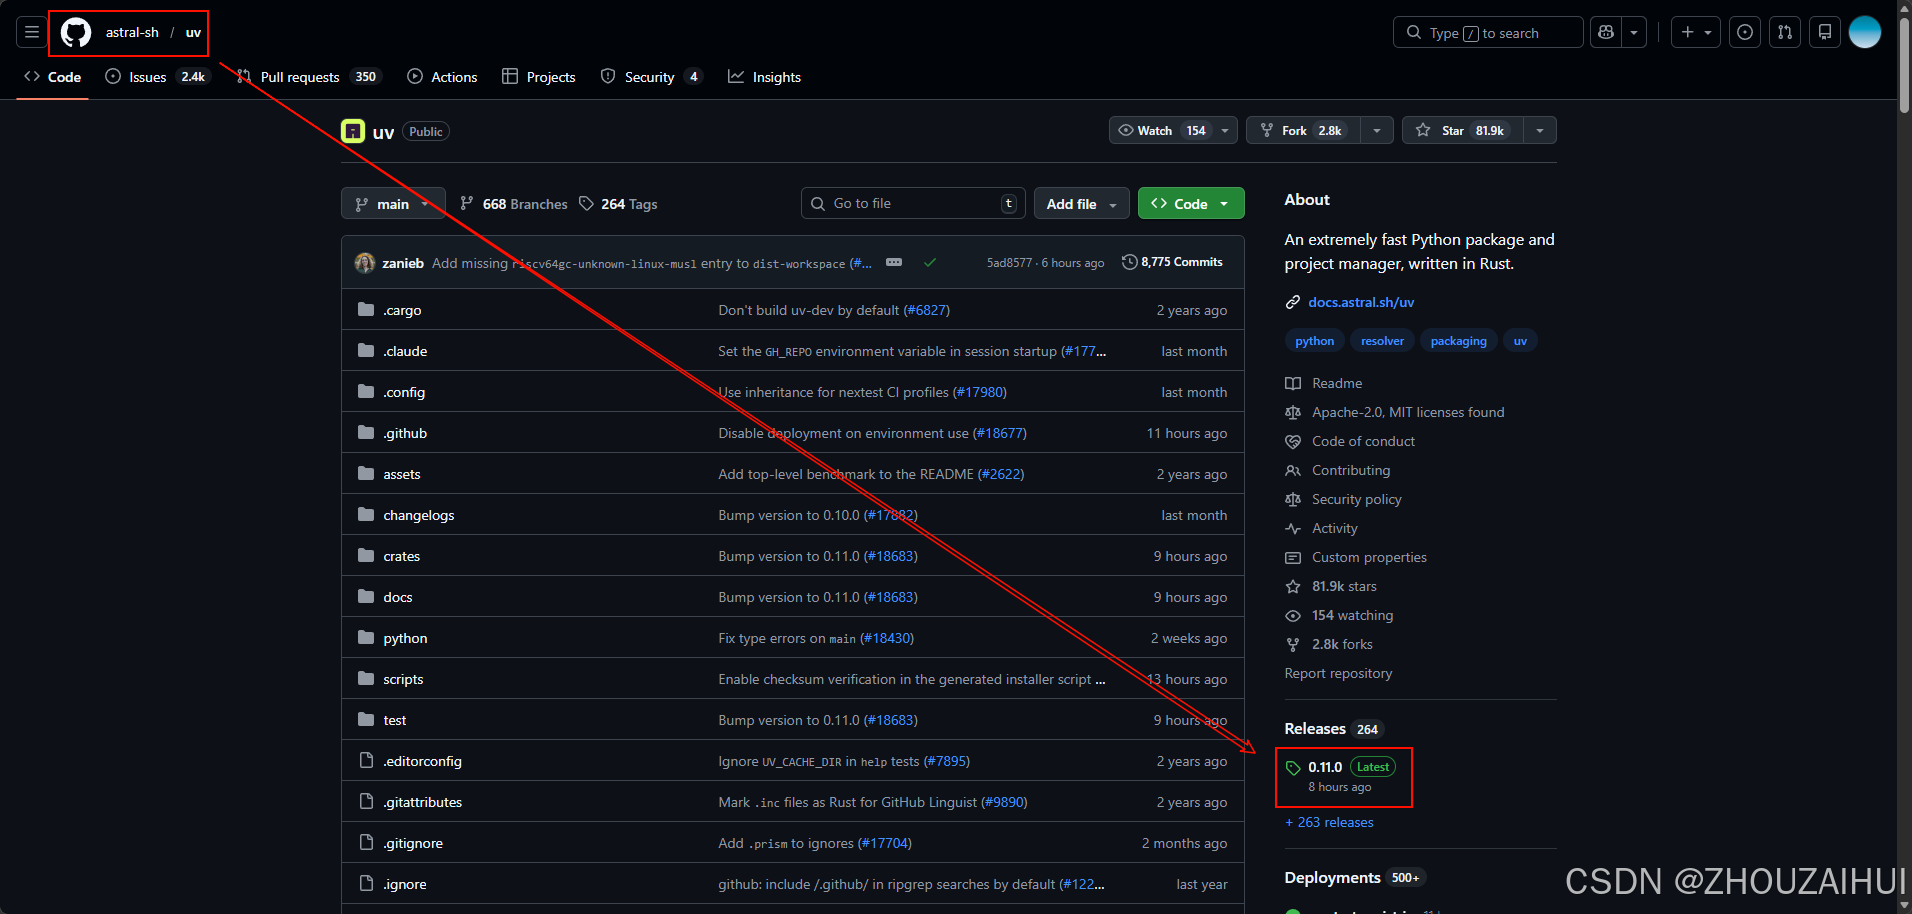
Task: Star the uv repository
Action: 1463,130
